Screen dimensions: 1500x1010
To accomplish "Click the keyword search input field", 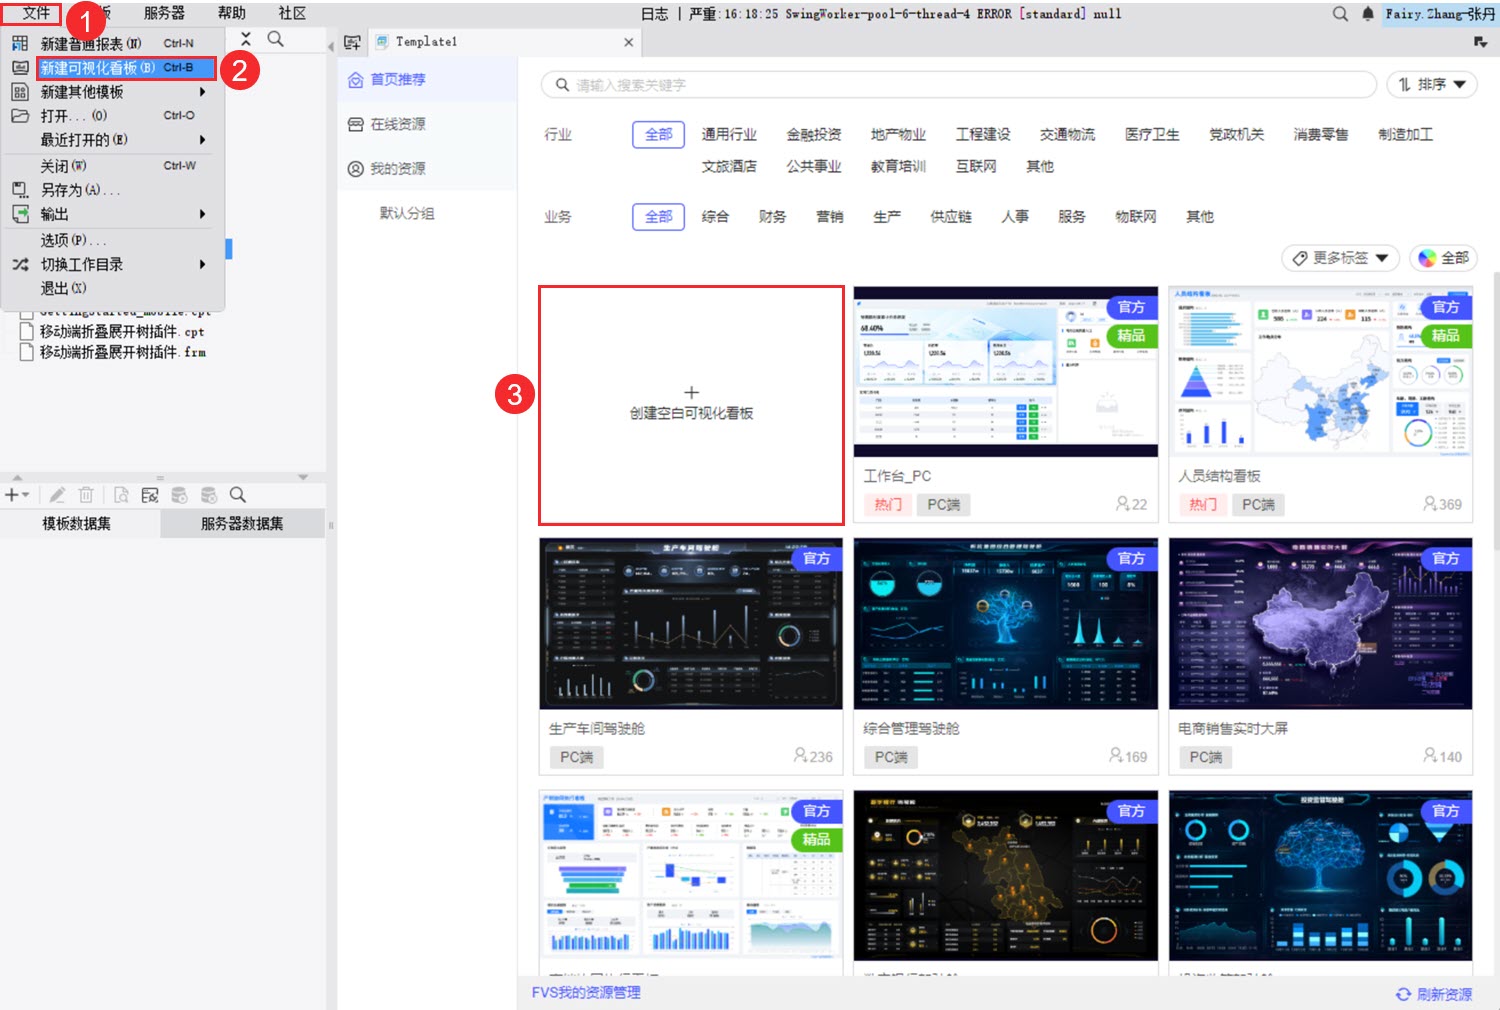I will 960,85.
